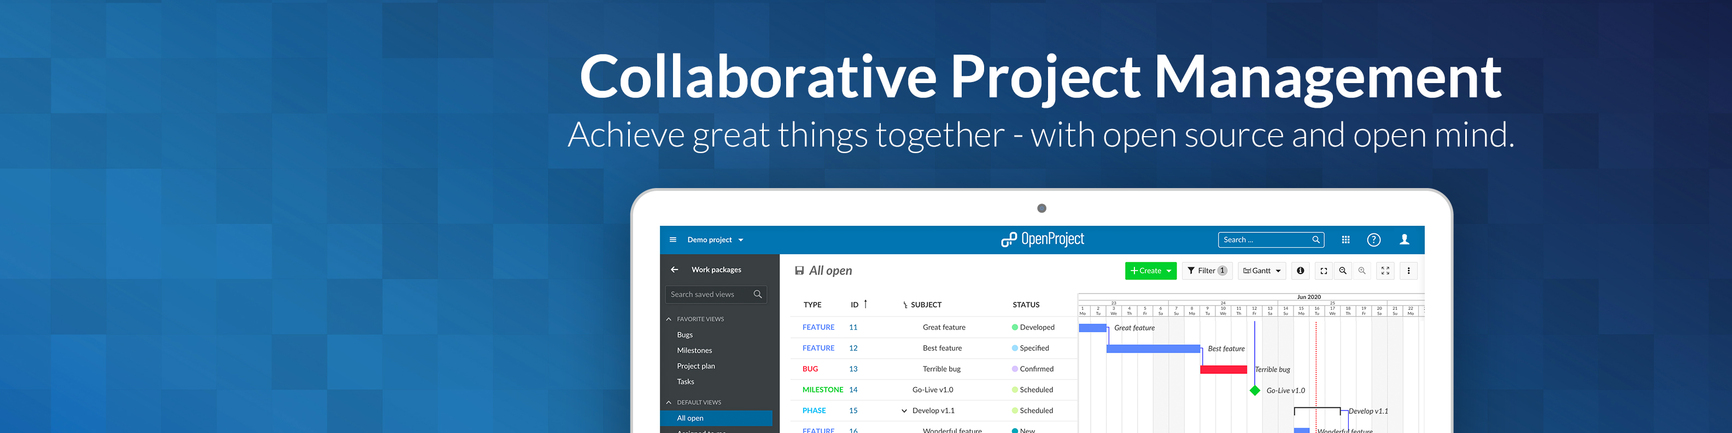Open the info details view icon
The height and width of the screenshot is (433, 1732).
click(1300, 271)
